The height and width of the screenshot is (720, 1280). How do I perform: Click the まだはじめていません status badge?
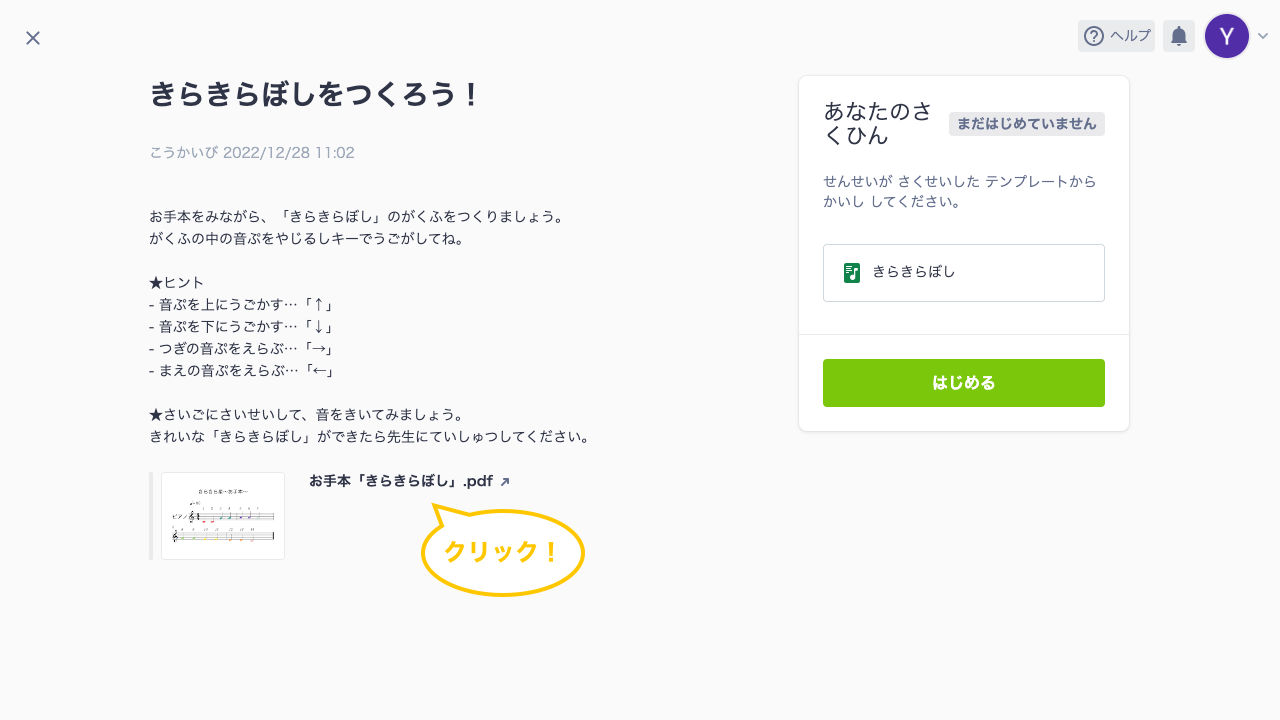pos(1026,124)
